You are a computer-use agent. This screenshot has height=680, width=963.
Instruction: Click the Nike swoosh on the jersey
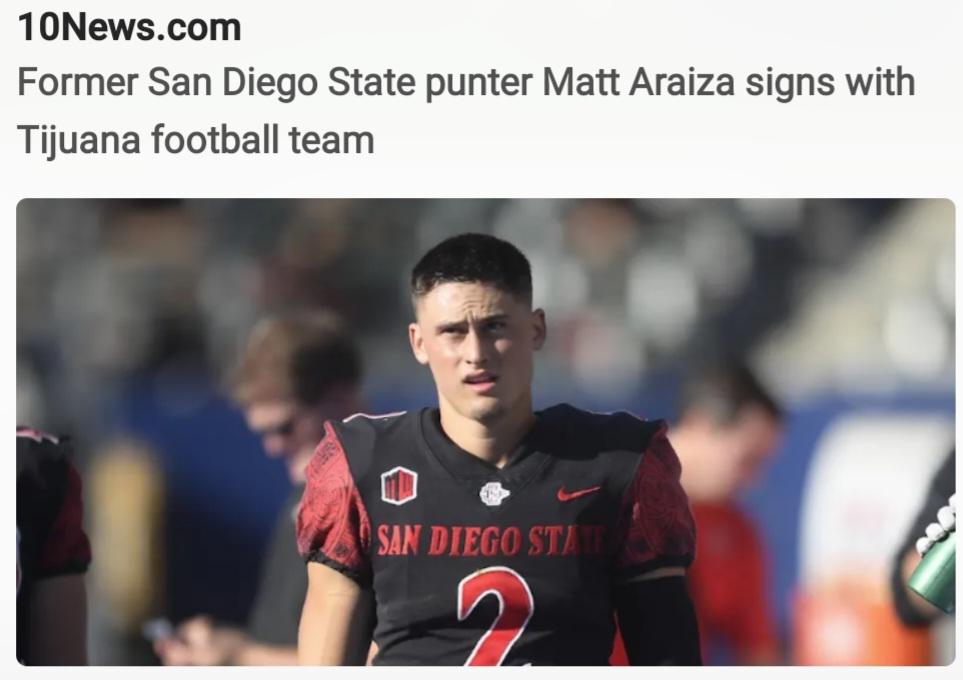[578, 492]
